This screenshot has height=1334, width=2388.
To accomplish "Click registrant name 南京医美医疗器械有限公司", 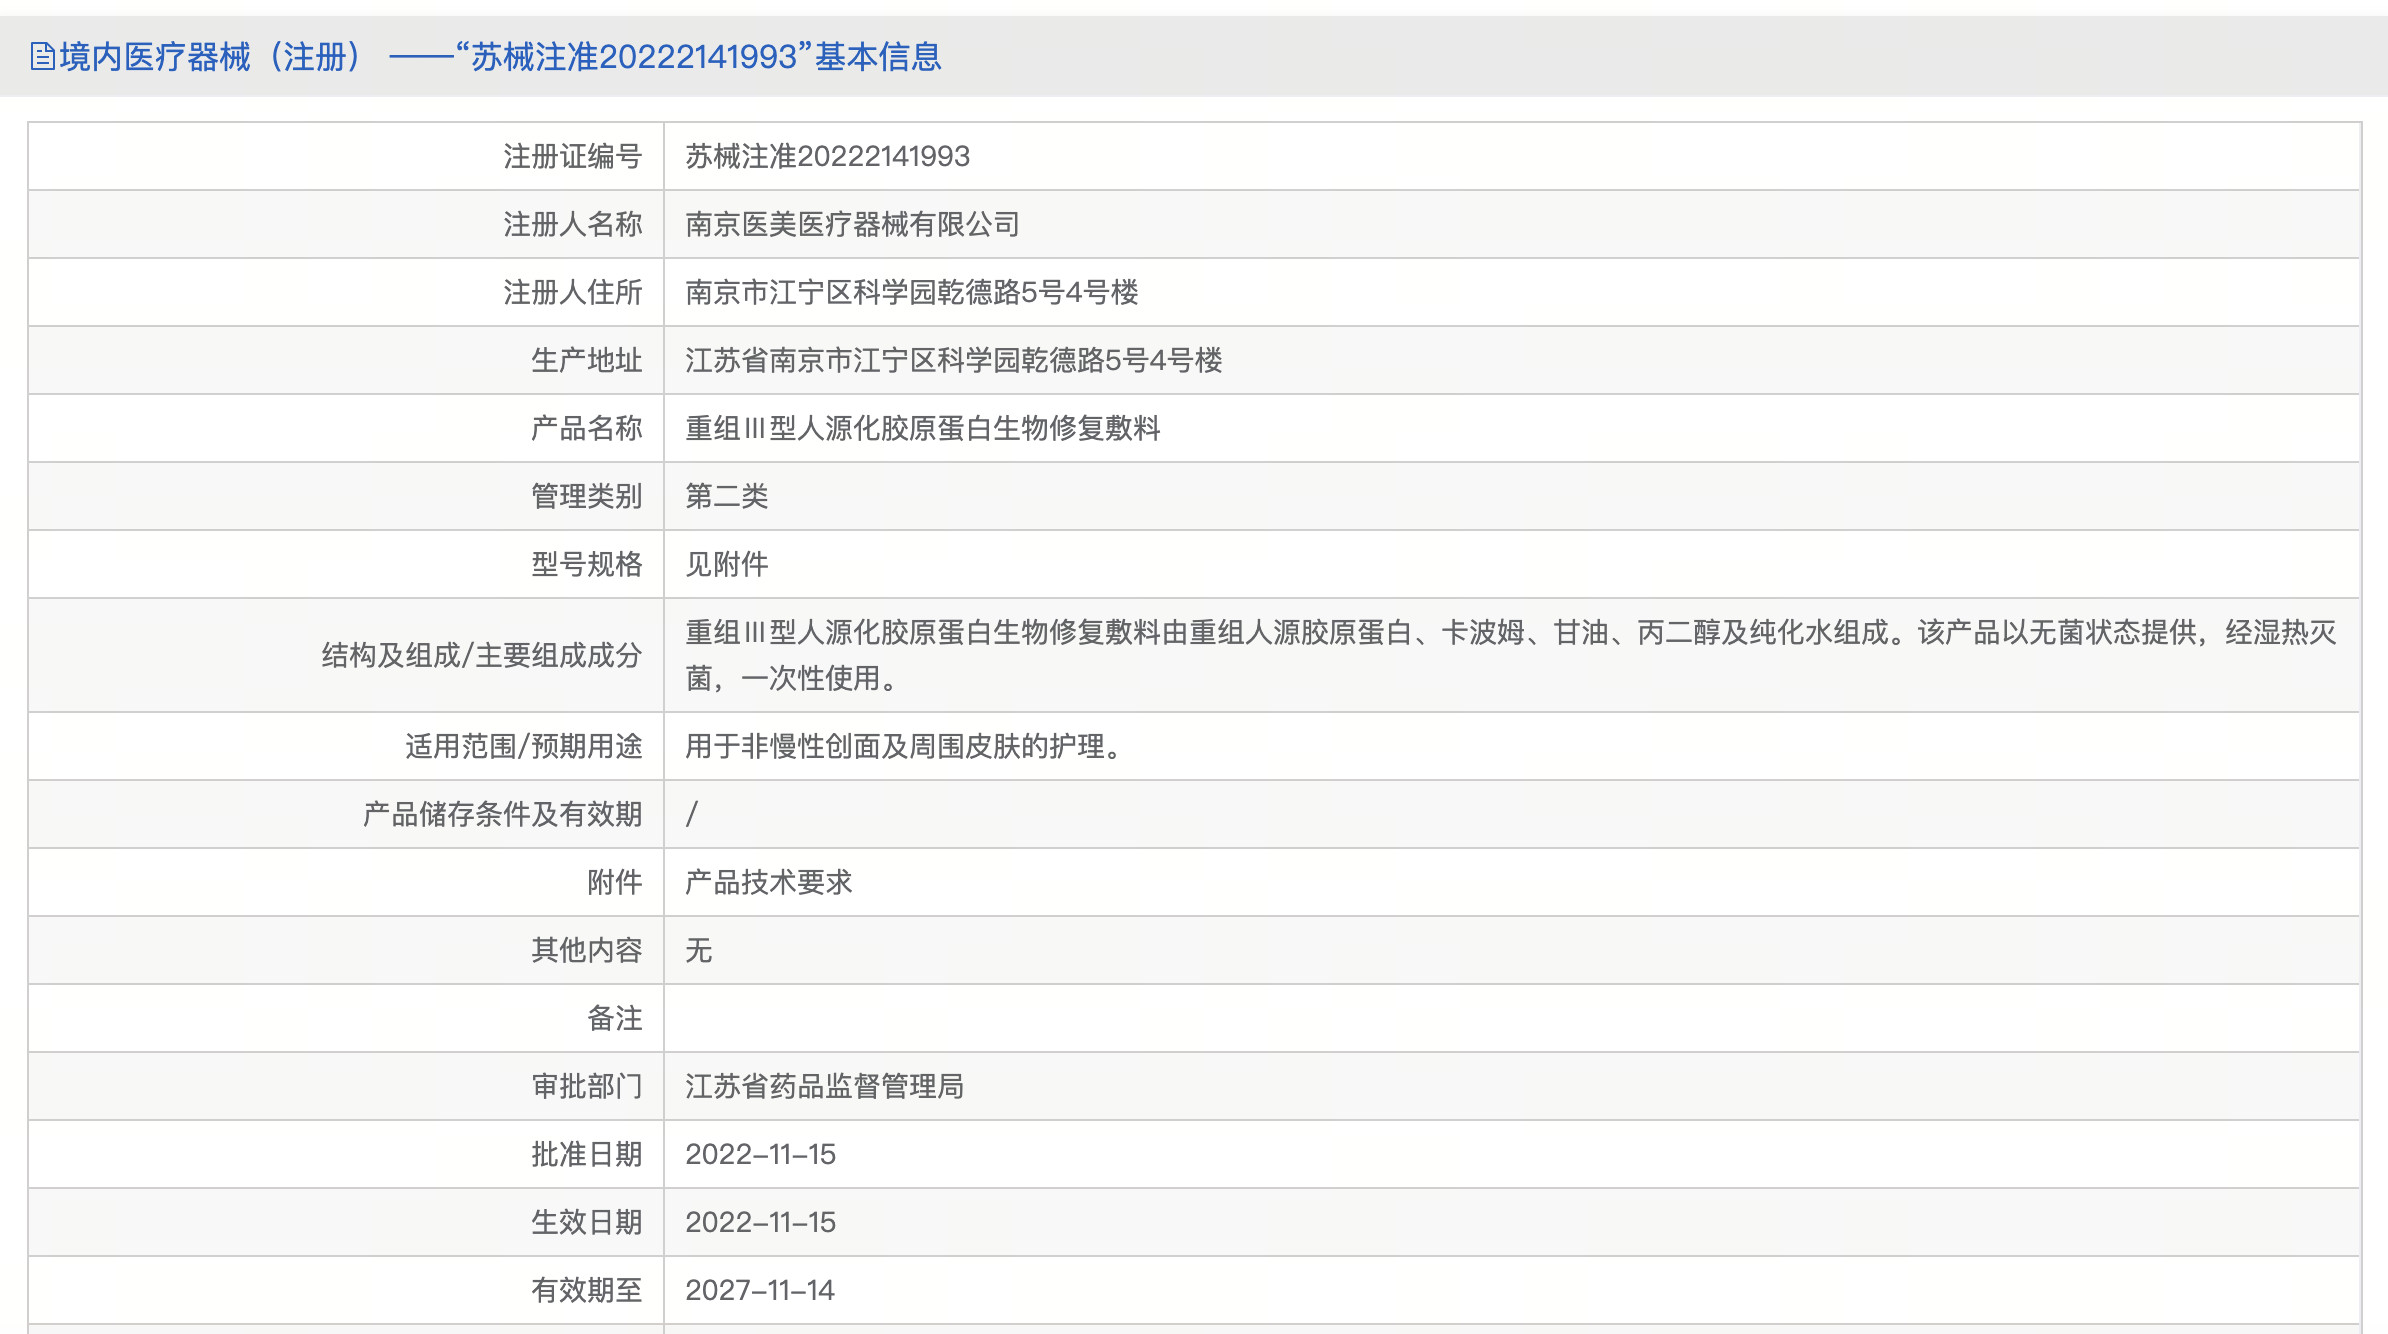I will click(x=852, y=225).
